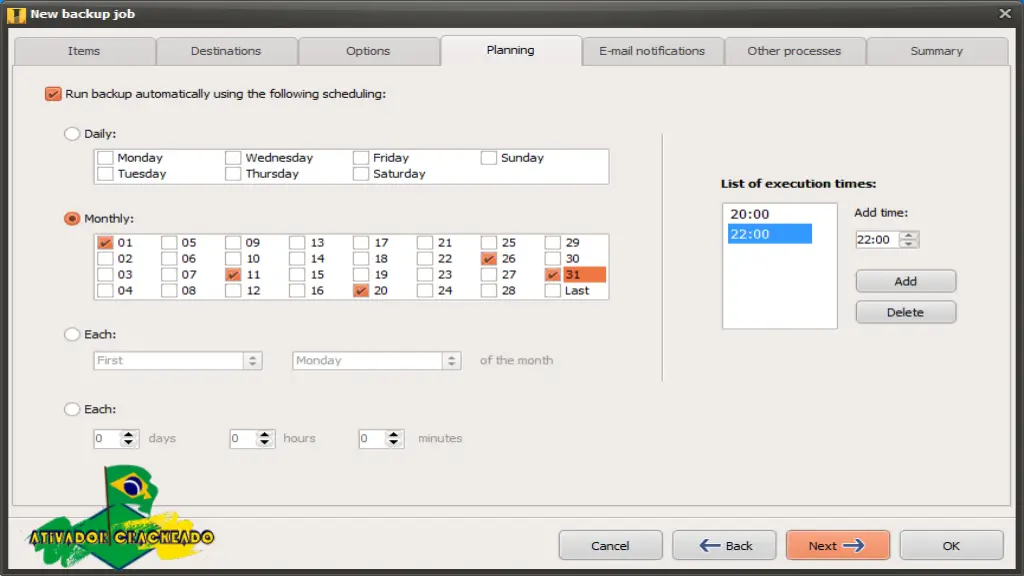This screenshot has height=576, width=1024.
Task: Select the Monthly radio button
Action: 72,219
